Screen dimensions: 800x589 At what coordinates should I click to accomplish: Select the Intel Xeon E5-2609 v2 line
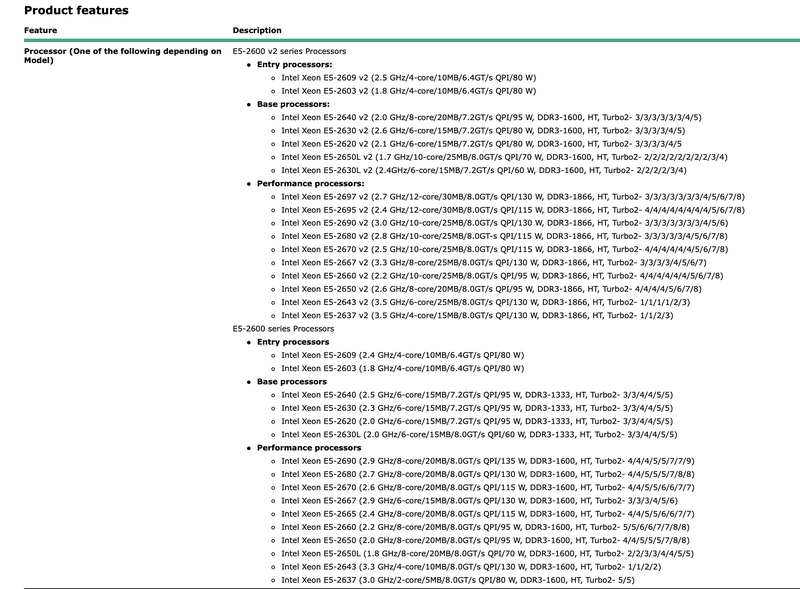coord(409,78)
